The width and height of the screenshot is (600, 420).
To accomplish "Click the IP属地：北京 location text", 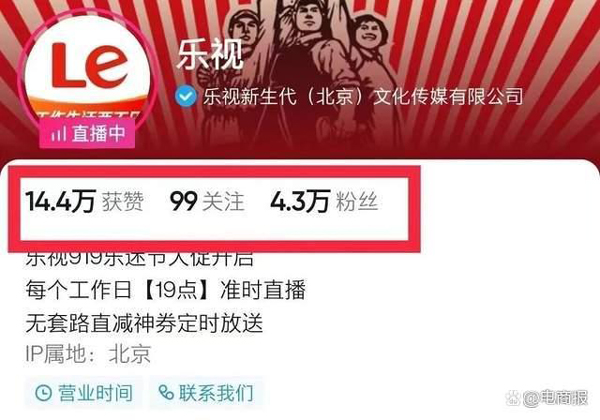I will point(88,354).
